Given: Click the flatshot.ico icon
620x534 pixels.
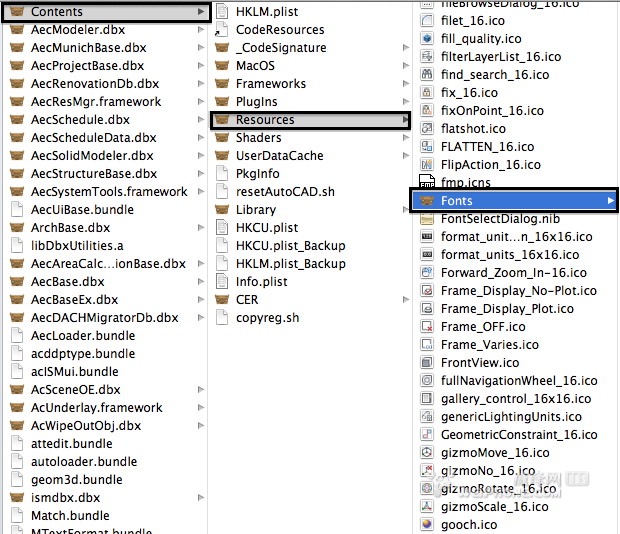Looking at the screenshot, I should tap(427, 128).
